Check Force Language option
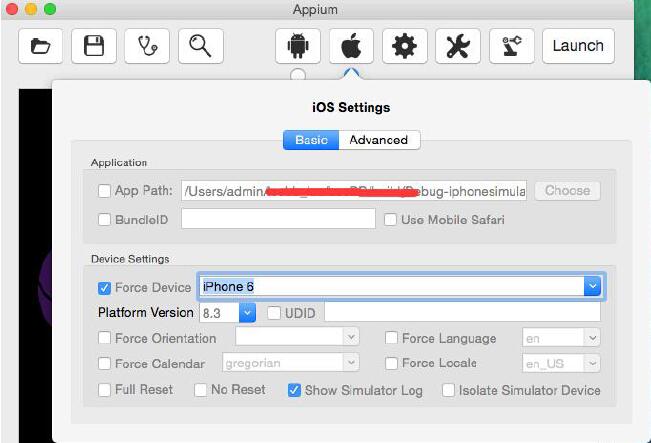 (x=391, y=338)
